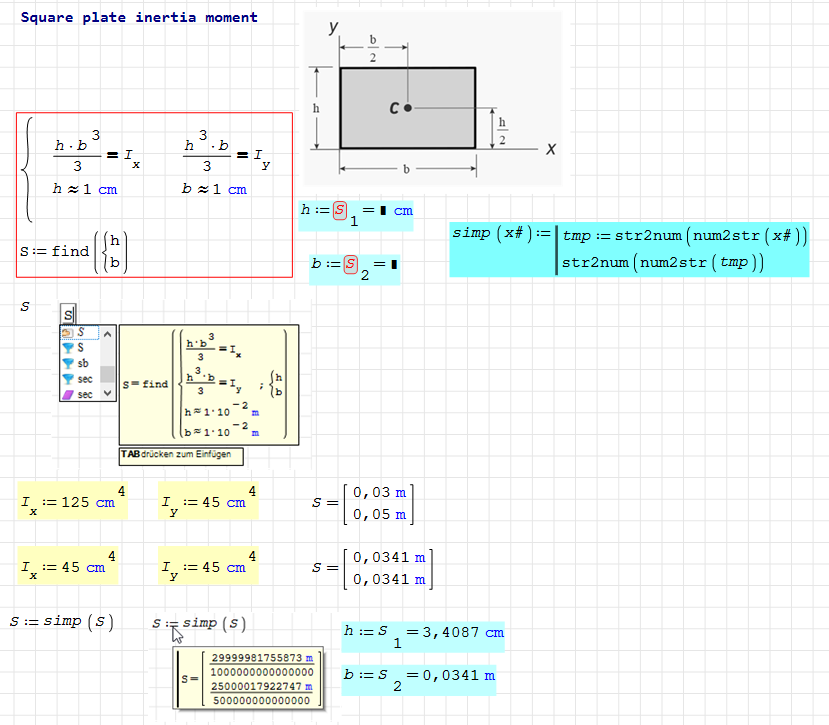Screen dimensions: 829x725
Task: Click the empty placeholder before cm in h definition
Action: [x=386, y=211]
